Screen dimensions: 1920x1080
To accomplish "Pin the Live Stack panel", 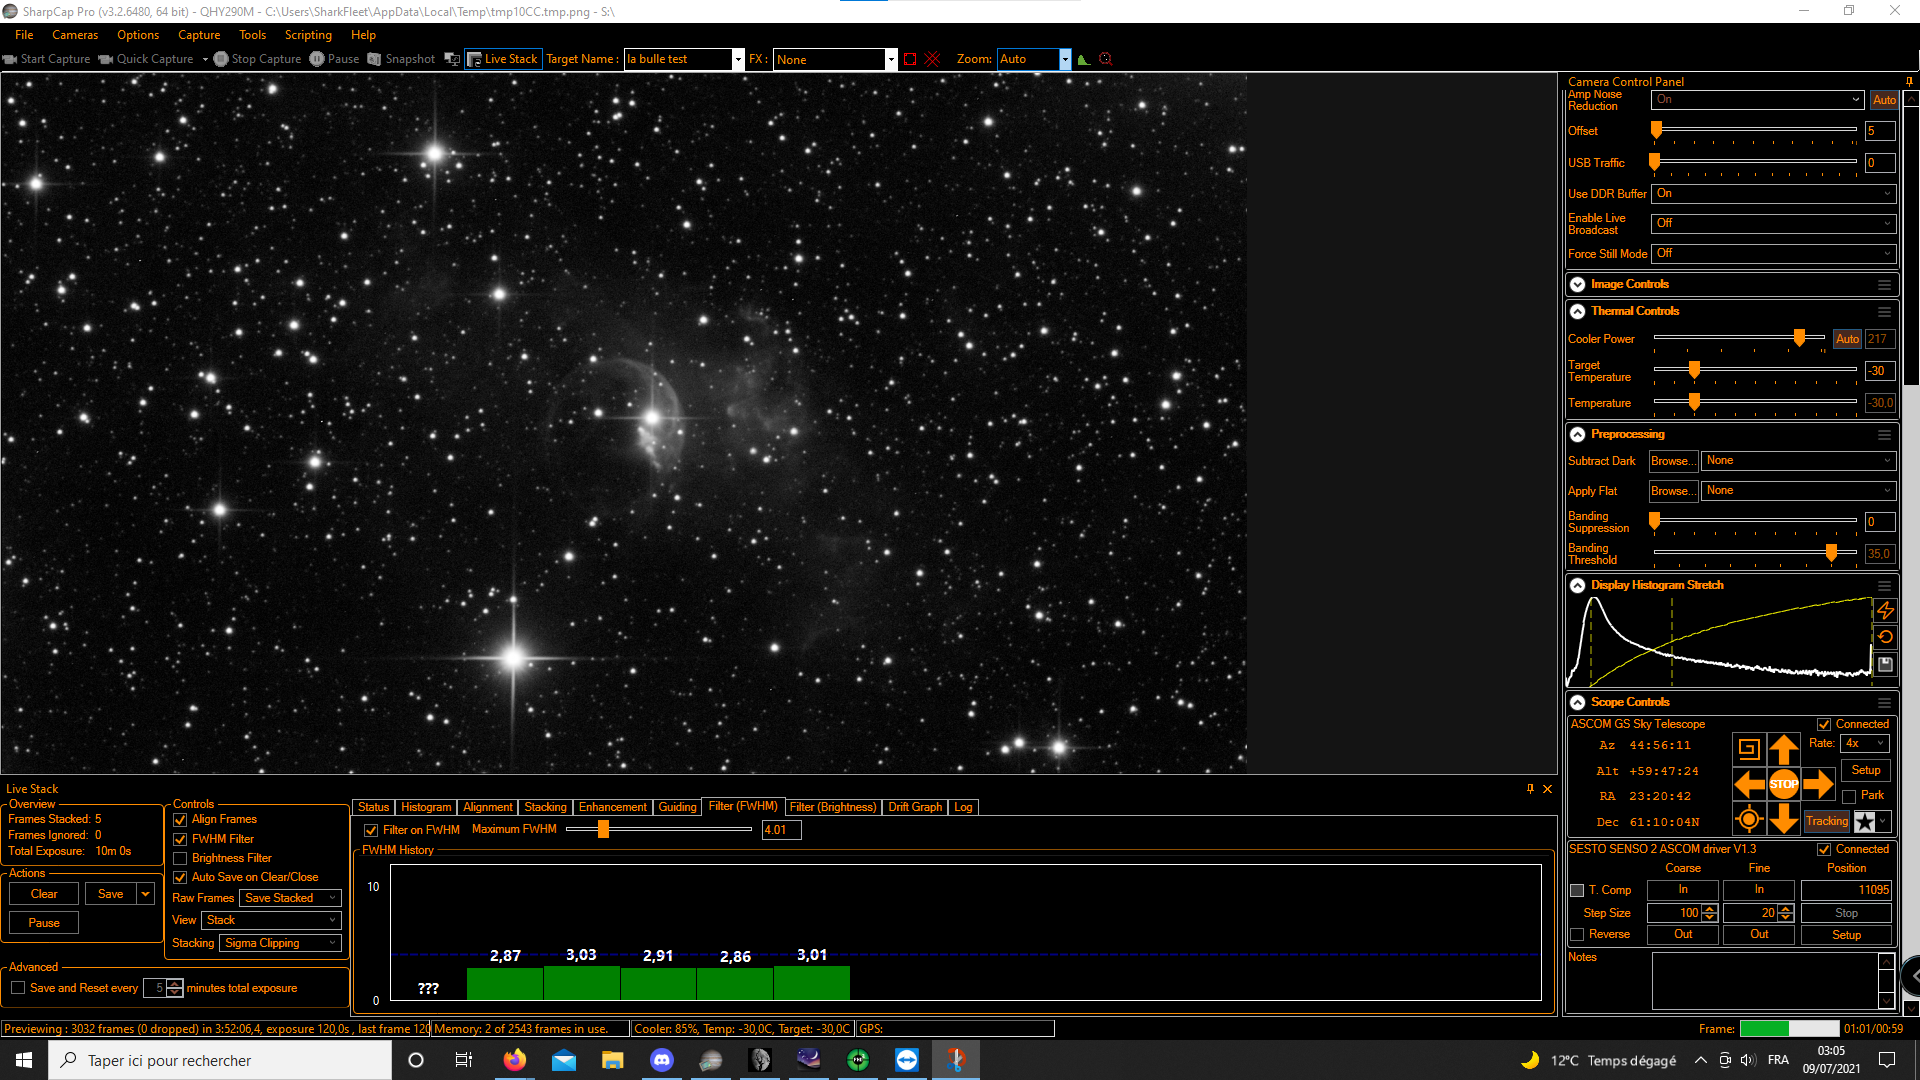I will coord(1530,789).
